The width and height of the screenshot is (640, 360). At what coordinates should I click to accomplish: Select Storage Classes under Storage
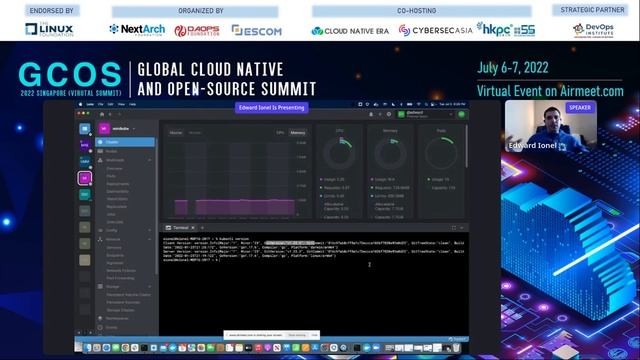[x=120, y=310]
